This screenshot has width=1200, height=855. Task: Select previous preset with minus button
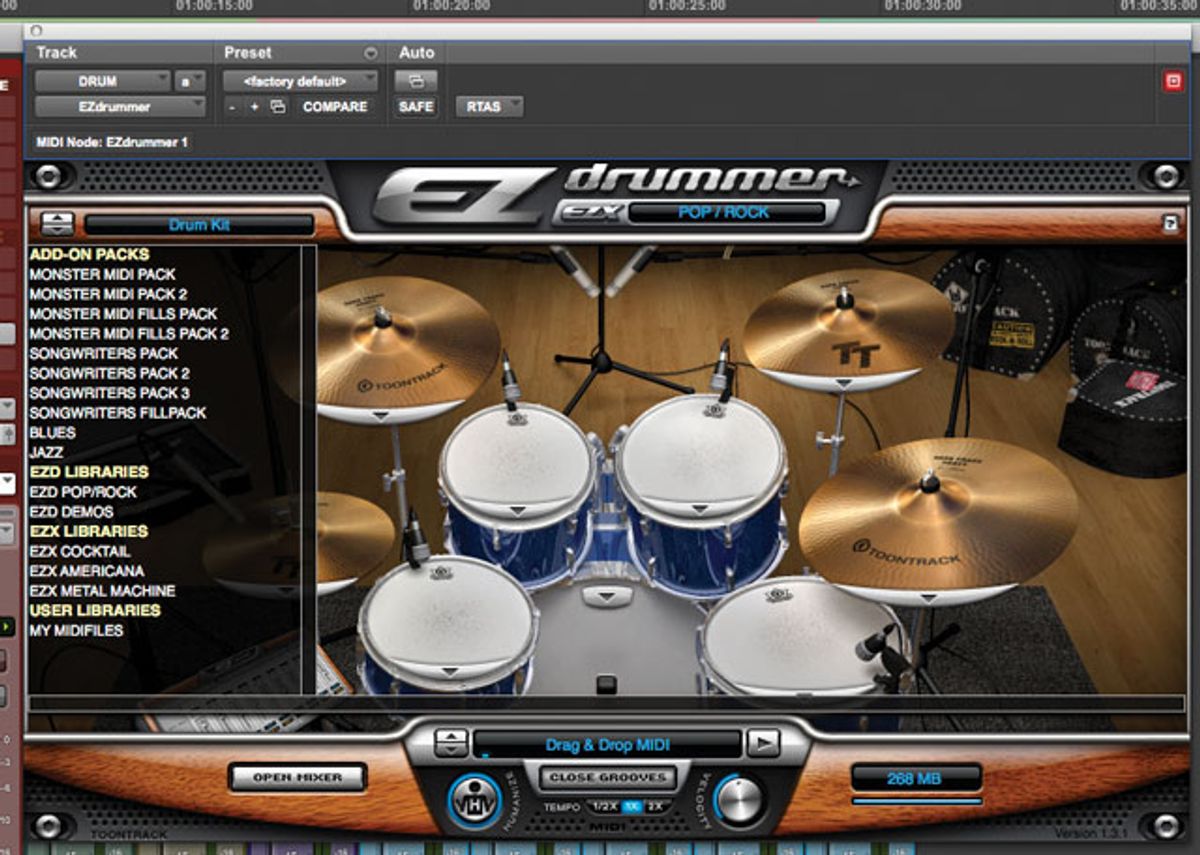coord(232,106)
